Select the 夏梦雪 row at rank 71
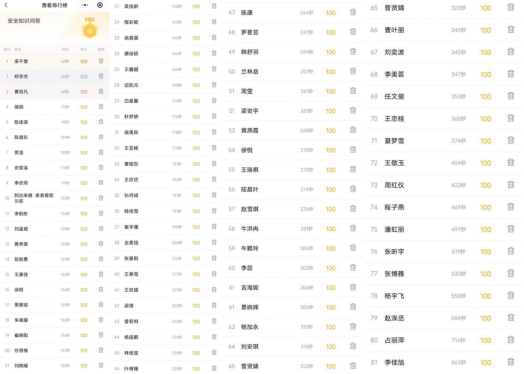 (443, 141)
